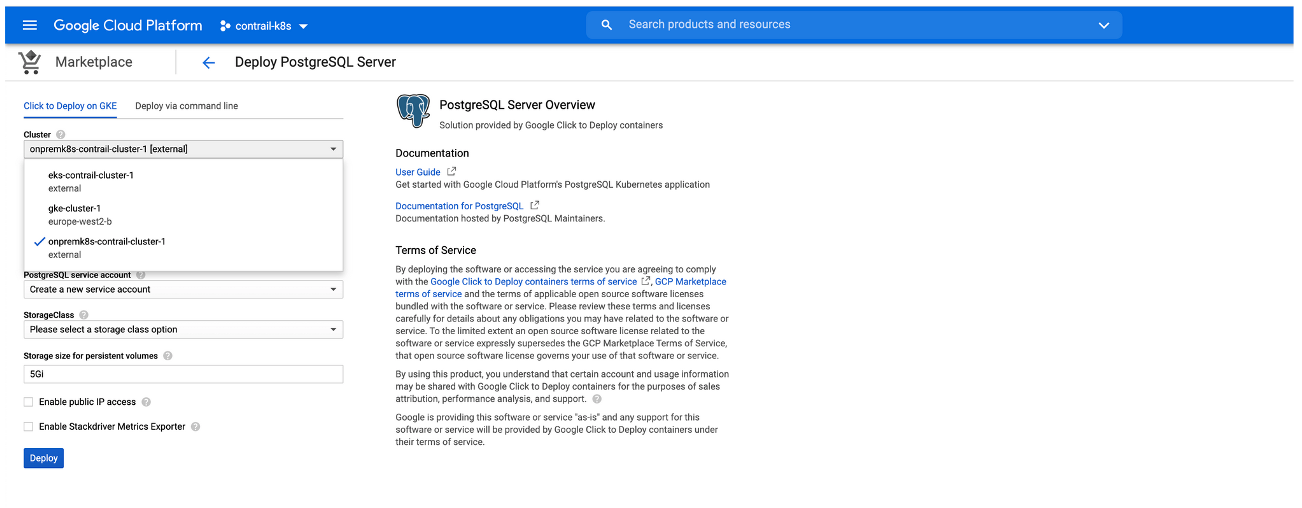Click the Marketplace shopping cart icon
The height and width of the screenshot is (508, 1302).
pyautogui.click(x=30, y=62)
